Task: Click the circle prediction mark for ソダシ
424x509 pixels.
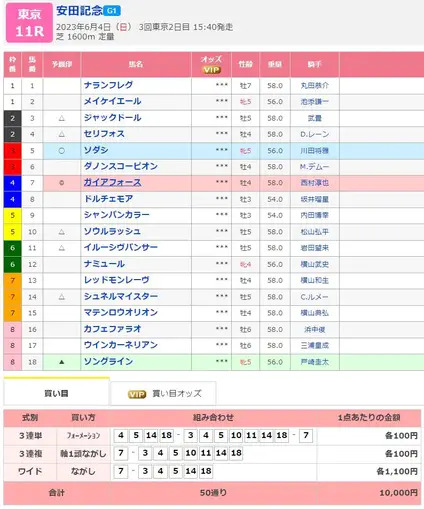Action: pos(62,151)
